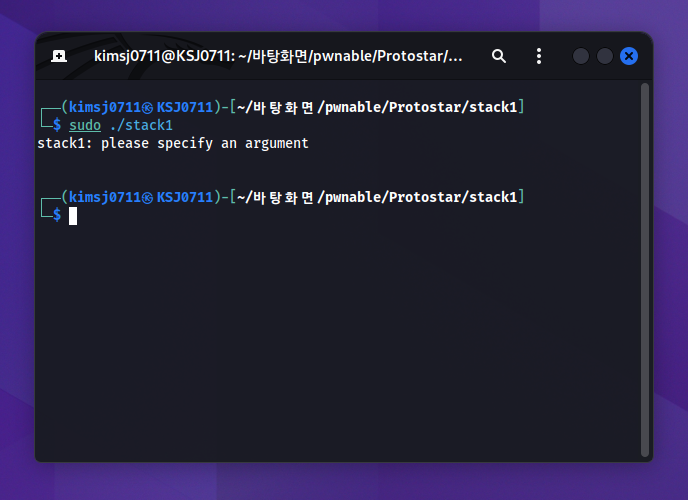Minimize terminal with first gray circle button
Viewport: 688px width, 500px height.
point(580,56)
